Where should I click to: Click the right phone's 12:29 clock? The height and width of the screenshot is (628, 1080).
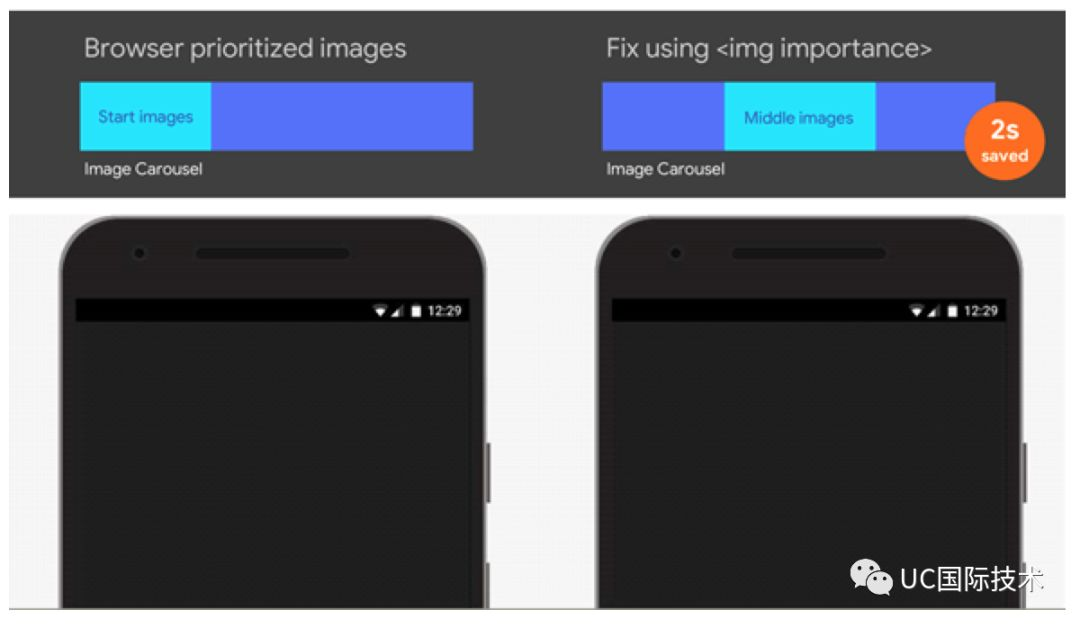point(981,311)
